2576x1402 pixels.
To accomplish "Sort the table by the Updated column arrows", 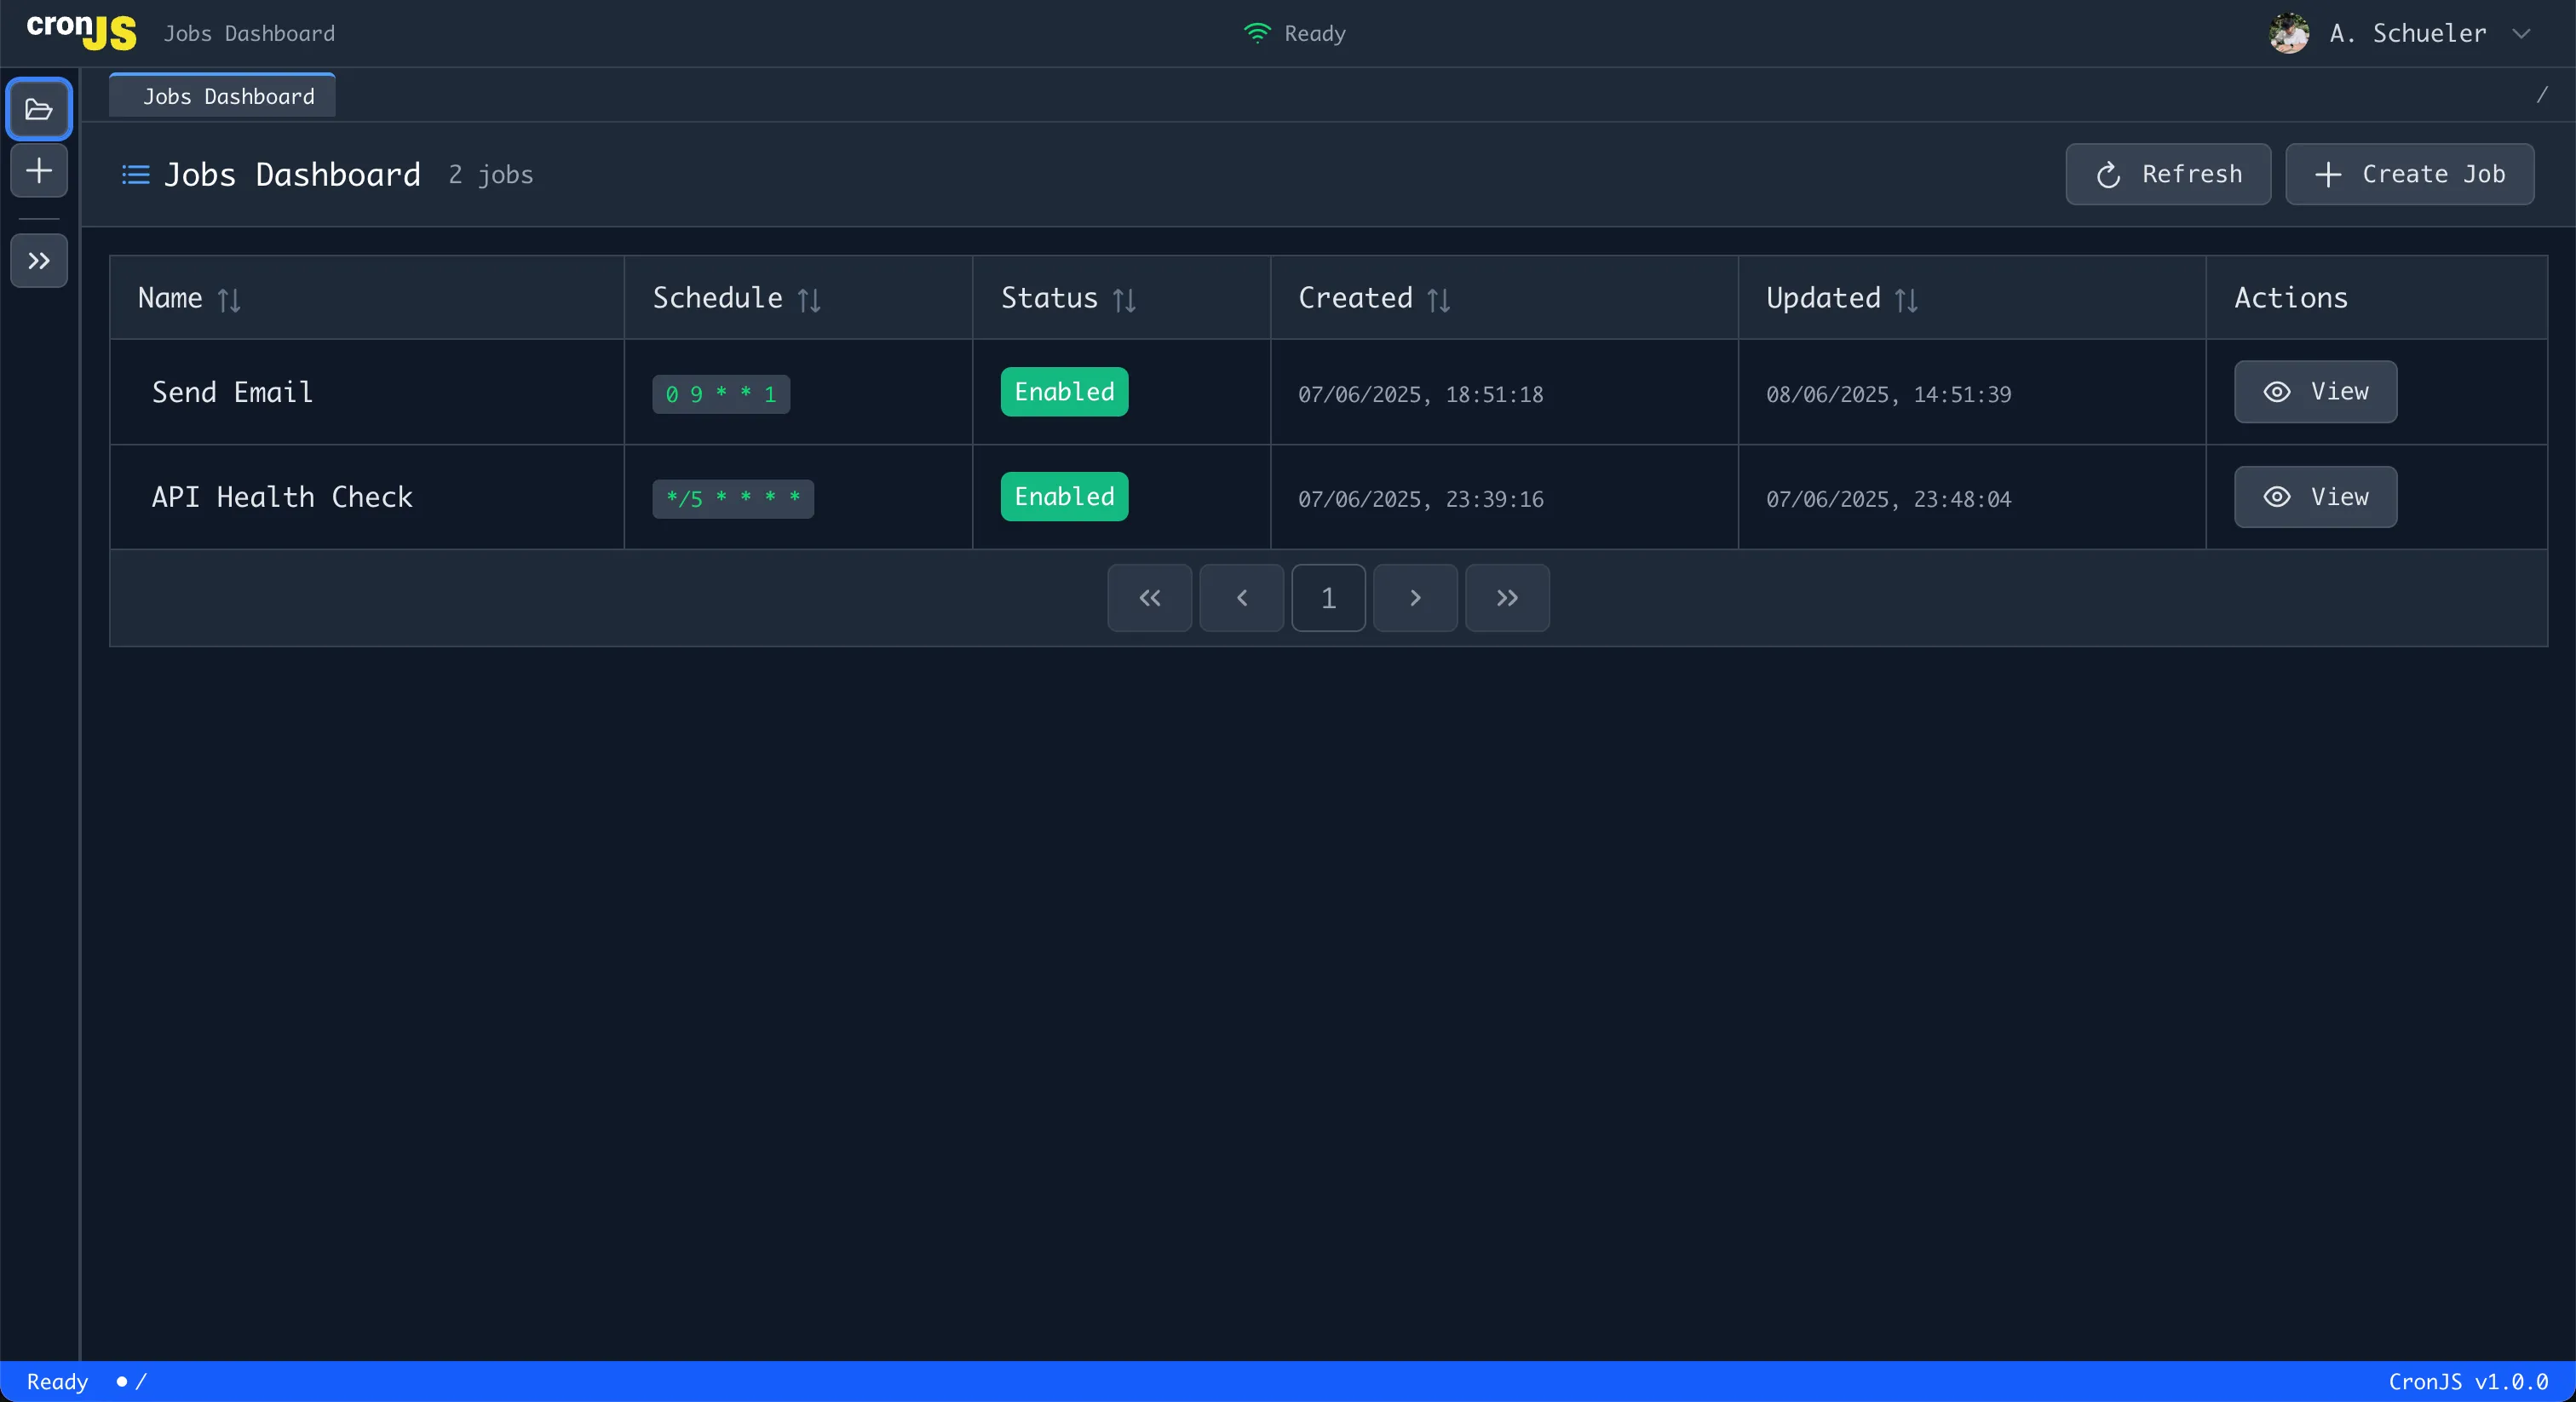I will click(x=1906, y=299).
